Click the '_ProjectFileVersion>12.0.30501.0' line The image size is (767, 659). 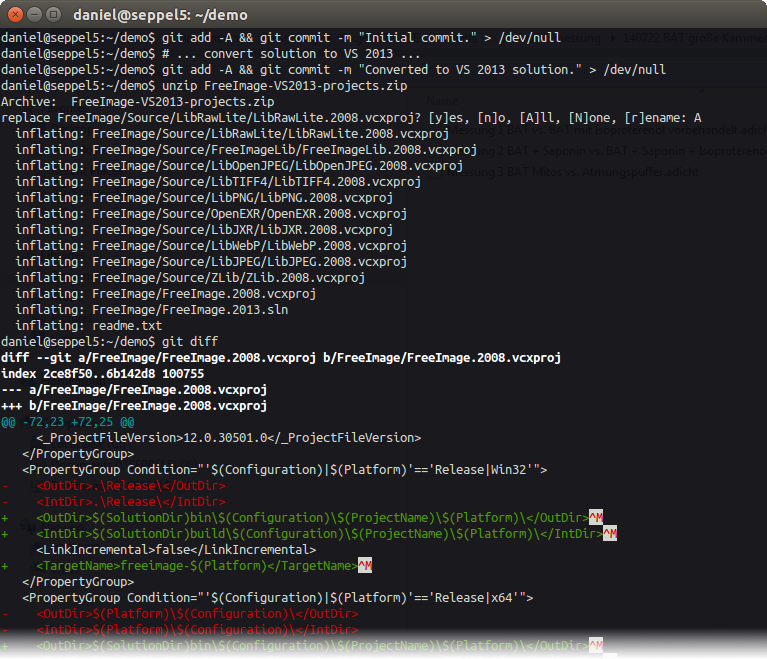pyautogui.click(x=228, y=437)
